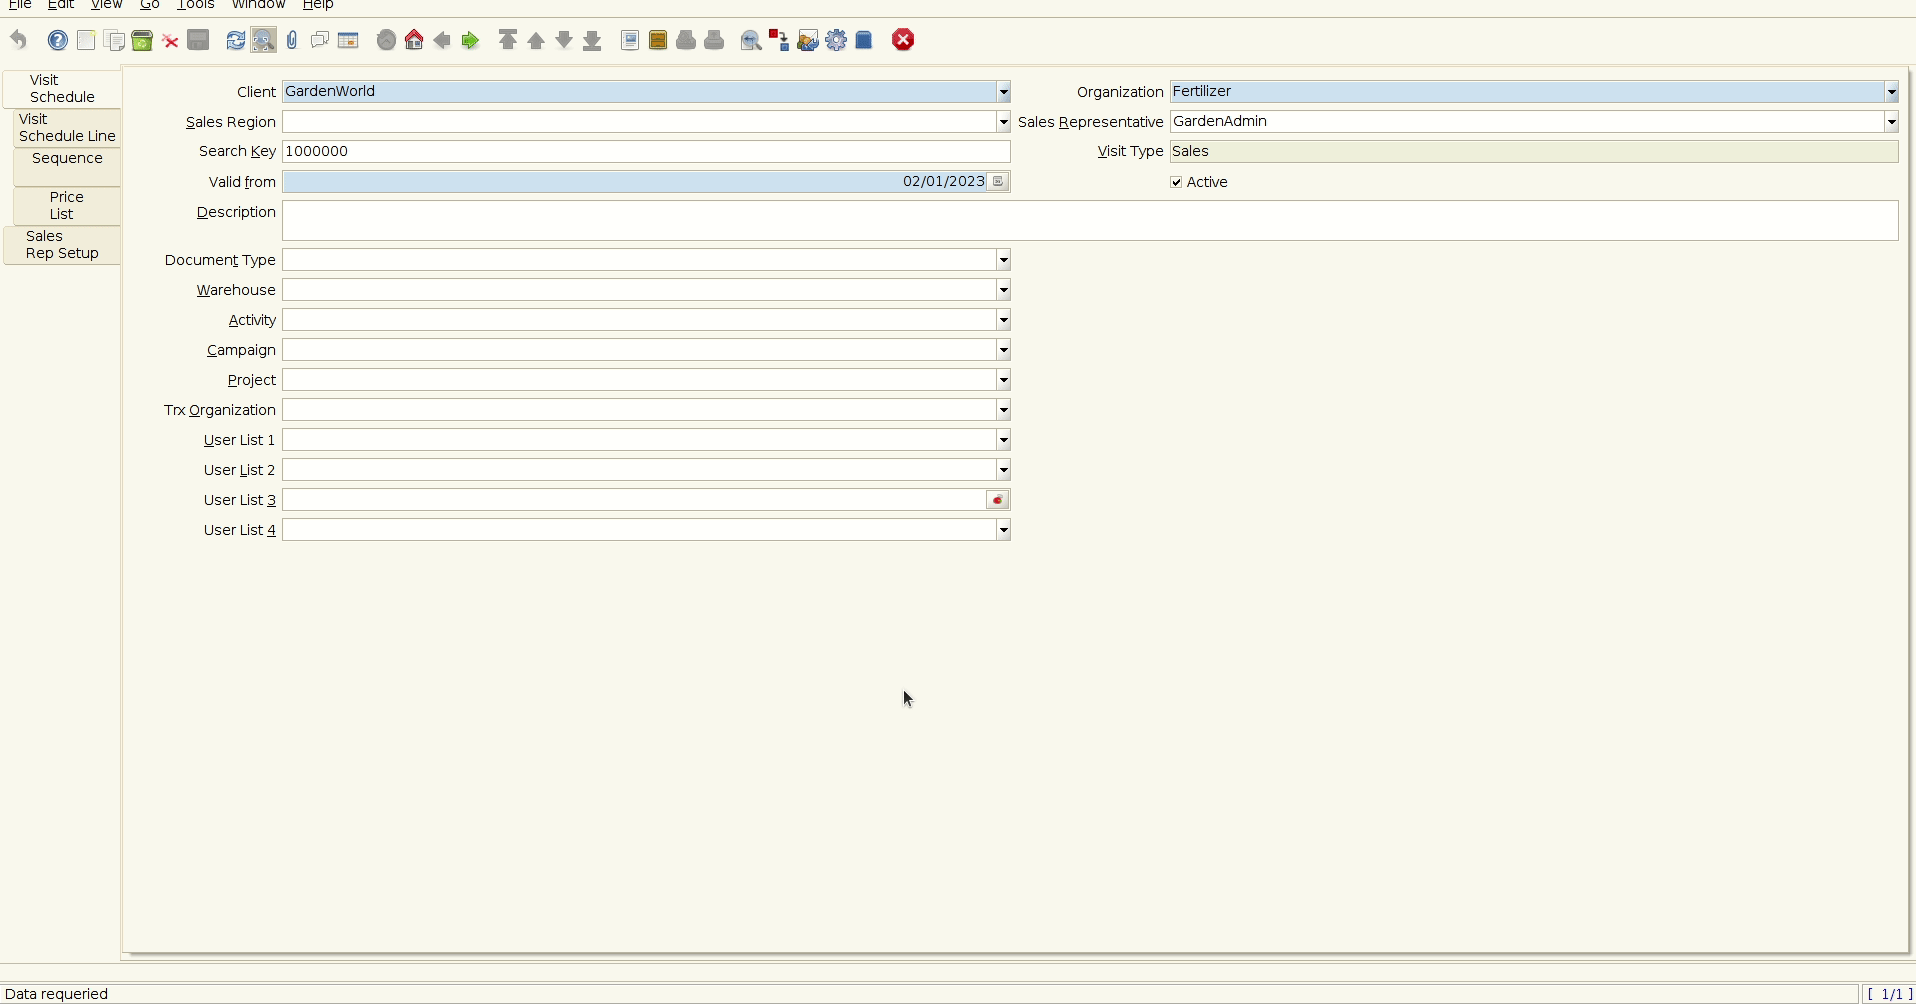Open the Sales Representative dropdown
This screenshot has height=1004, width=1916.
point(1891,121)
